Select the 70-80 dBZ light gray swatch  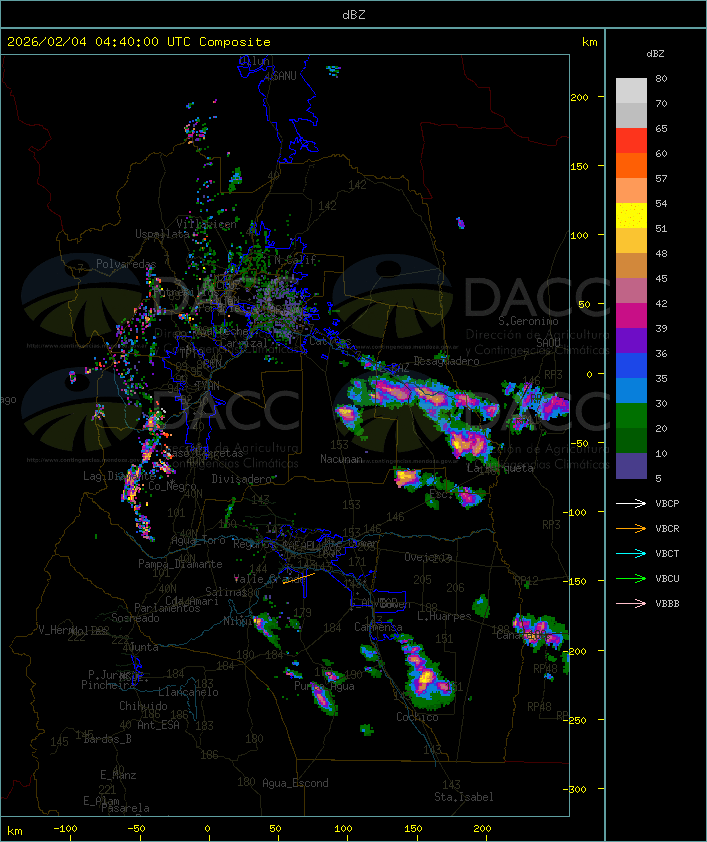631,91
